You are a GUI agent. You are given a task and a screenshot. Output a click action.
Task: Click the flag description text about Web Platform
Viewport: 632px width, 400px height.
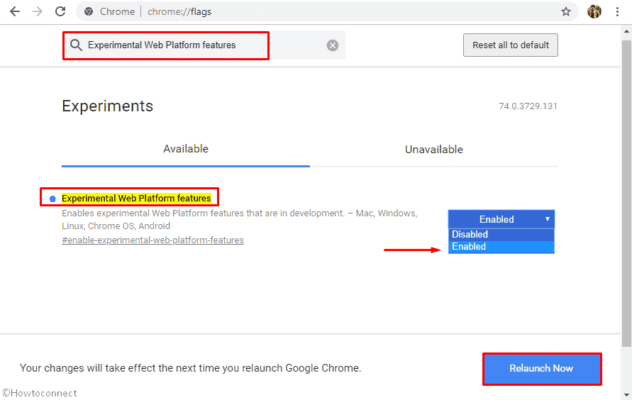(239, 219)
